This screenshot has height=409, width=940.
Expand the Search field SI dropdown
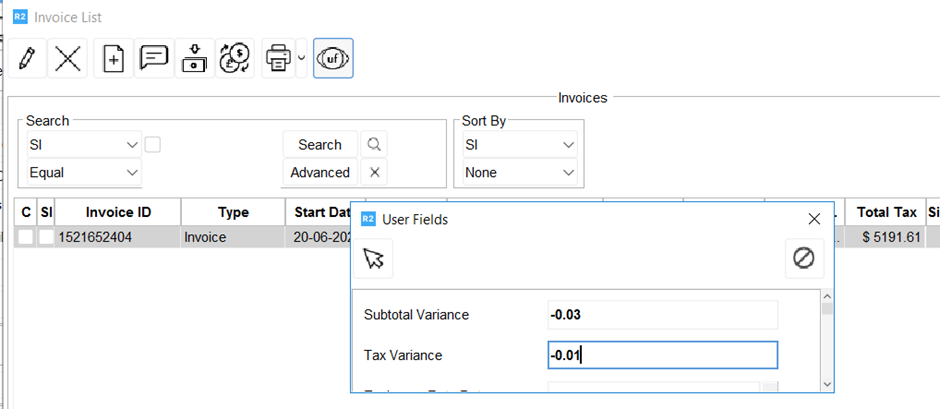(x=82, y=145)
